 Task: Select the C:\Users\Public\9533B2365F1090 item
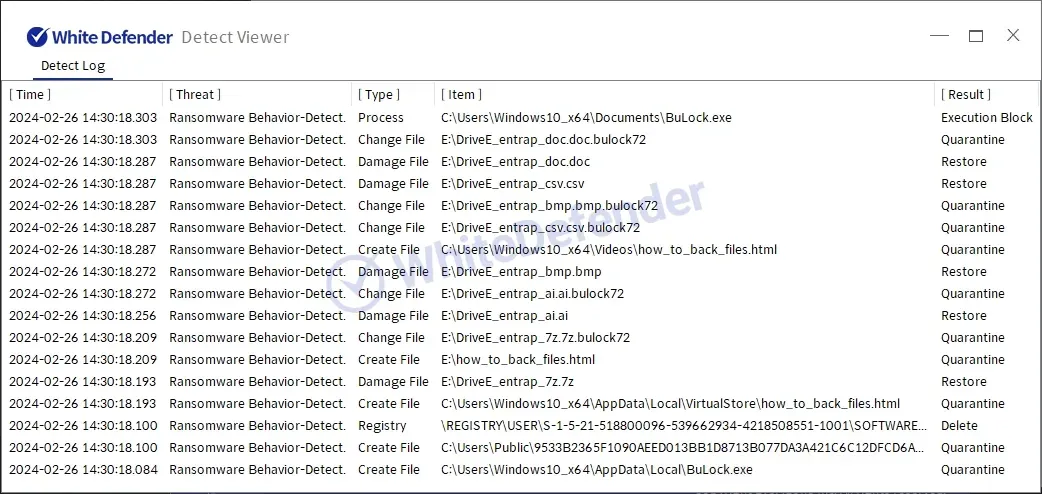[x=682, y=447]
